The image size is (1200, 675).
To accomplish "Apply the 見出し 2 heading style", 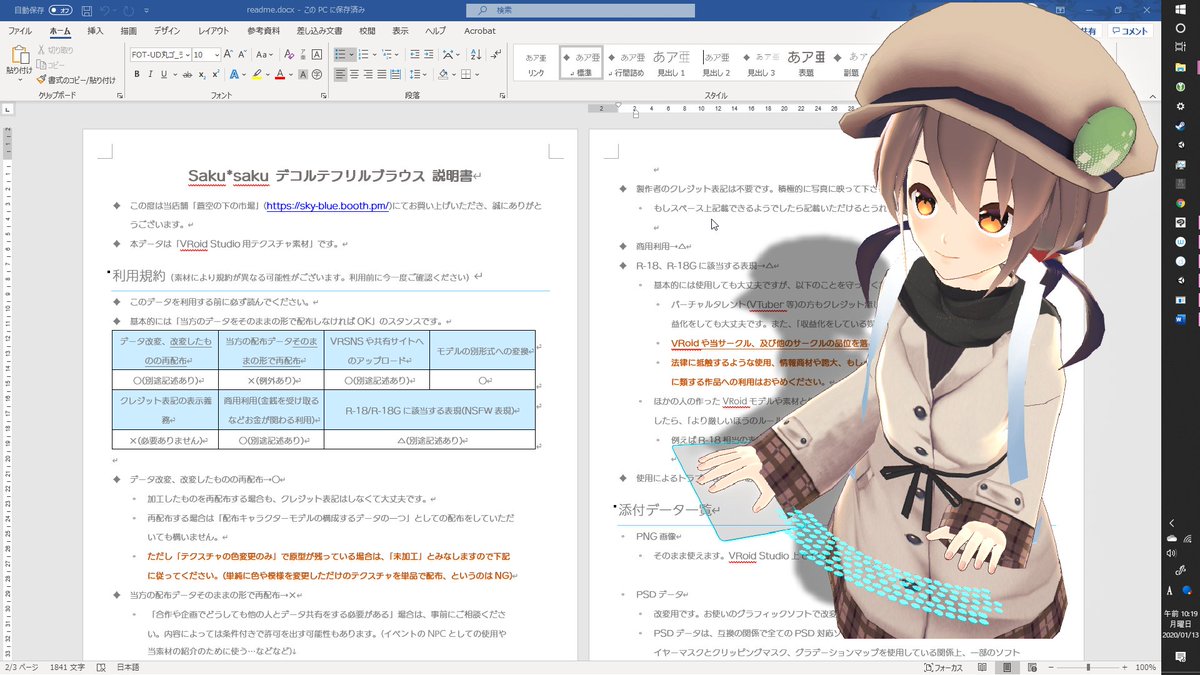I will 716,64.
